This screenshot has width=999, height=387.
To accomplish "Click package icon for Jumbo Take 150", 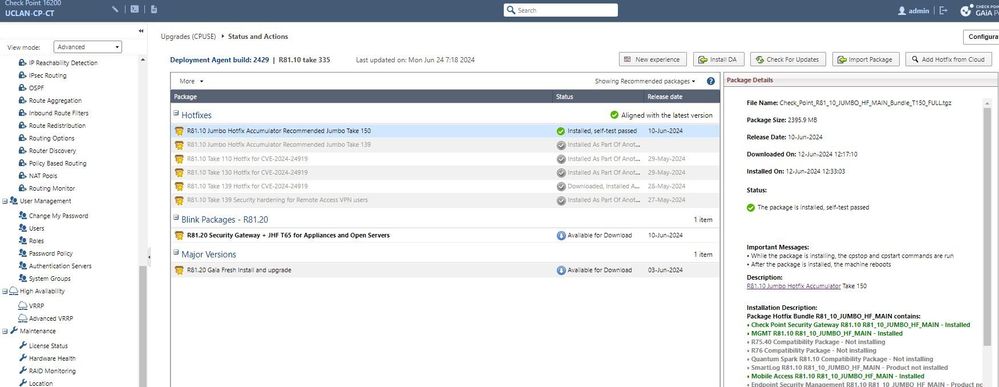I will click(x=180, y=131).
